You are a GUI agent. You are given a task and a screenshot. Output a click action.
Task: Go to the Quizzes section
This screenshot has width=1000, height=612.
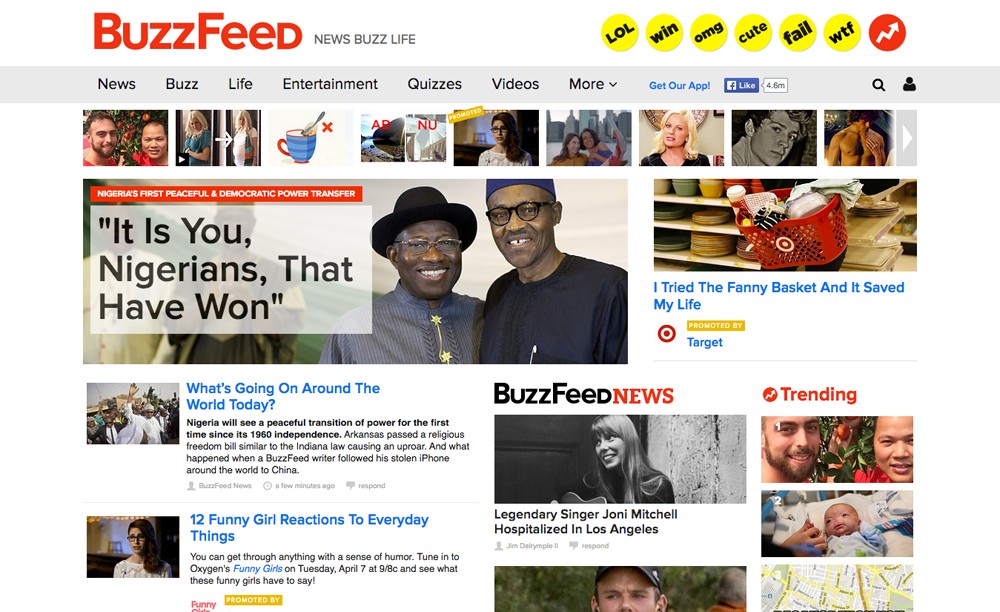coord(434,84)
